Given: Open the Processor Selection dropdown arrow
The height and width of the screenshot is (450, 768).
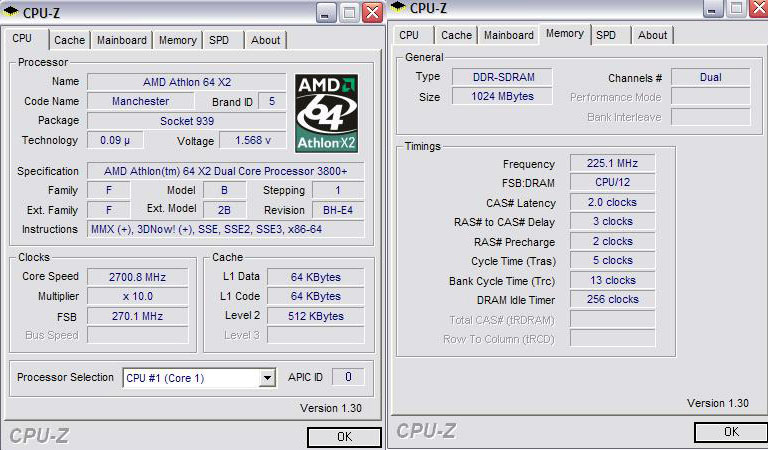Looking at the screenshot, I should [x=267, y=378].
